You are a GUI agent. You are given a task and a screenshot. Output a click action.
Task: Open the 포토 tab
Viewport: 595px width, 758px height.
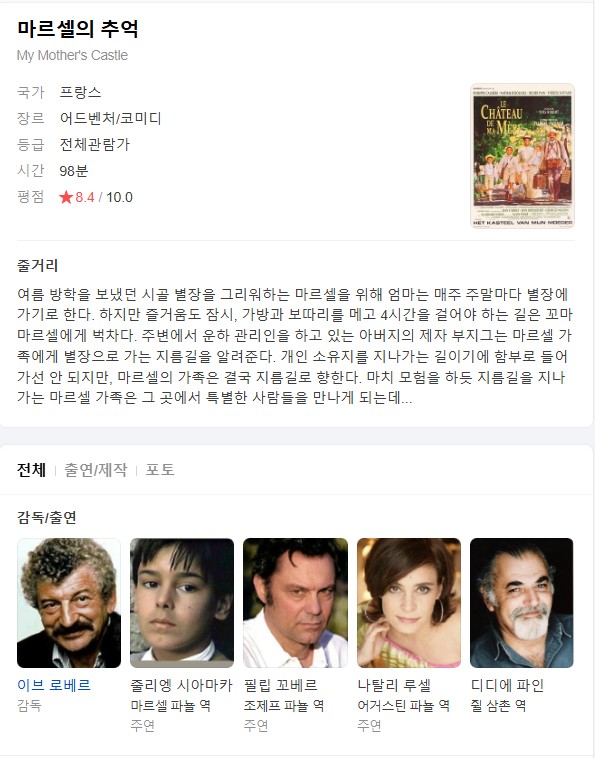[160, 470]
